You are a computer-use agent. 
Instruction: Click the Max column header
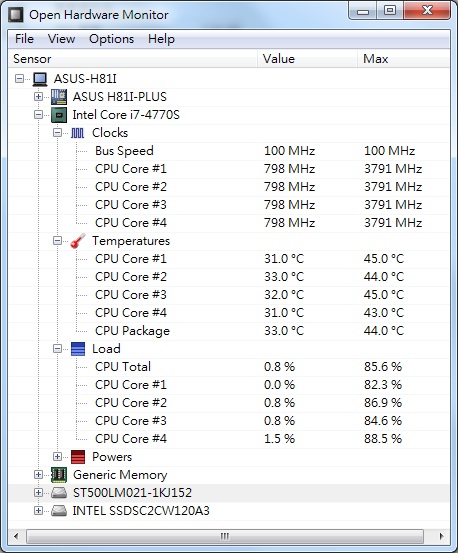click(404, 59)
